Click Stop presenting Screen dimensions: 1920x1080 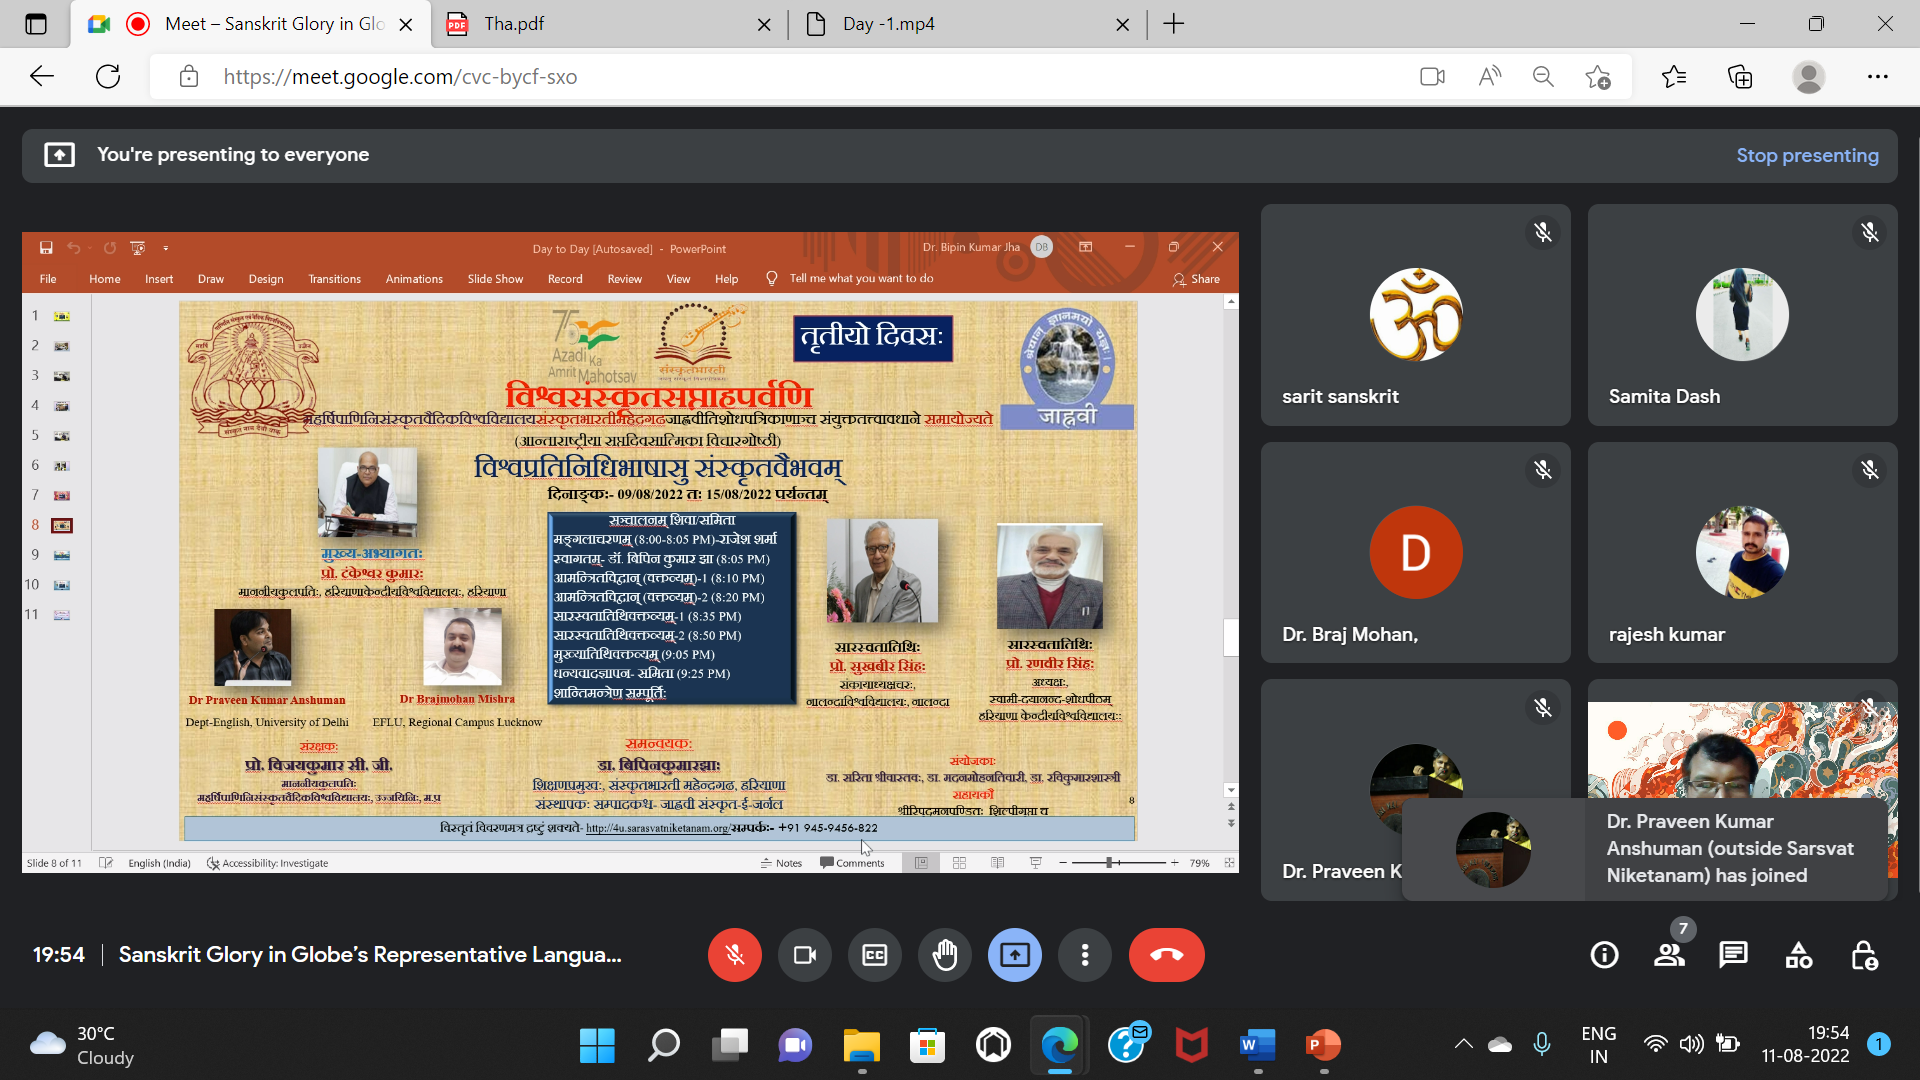point(1807,155)
